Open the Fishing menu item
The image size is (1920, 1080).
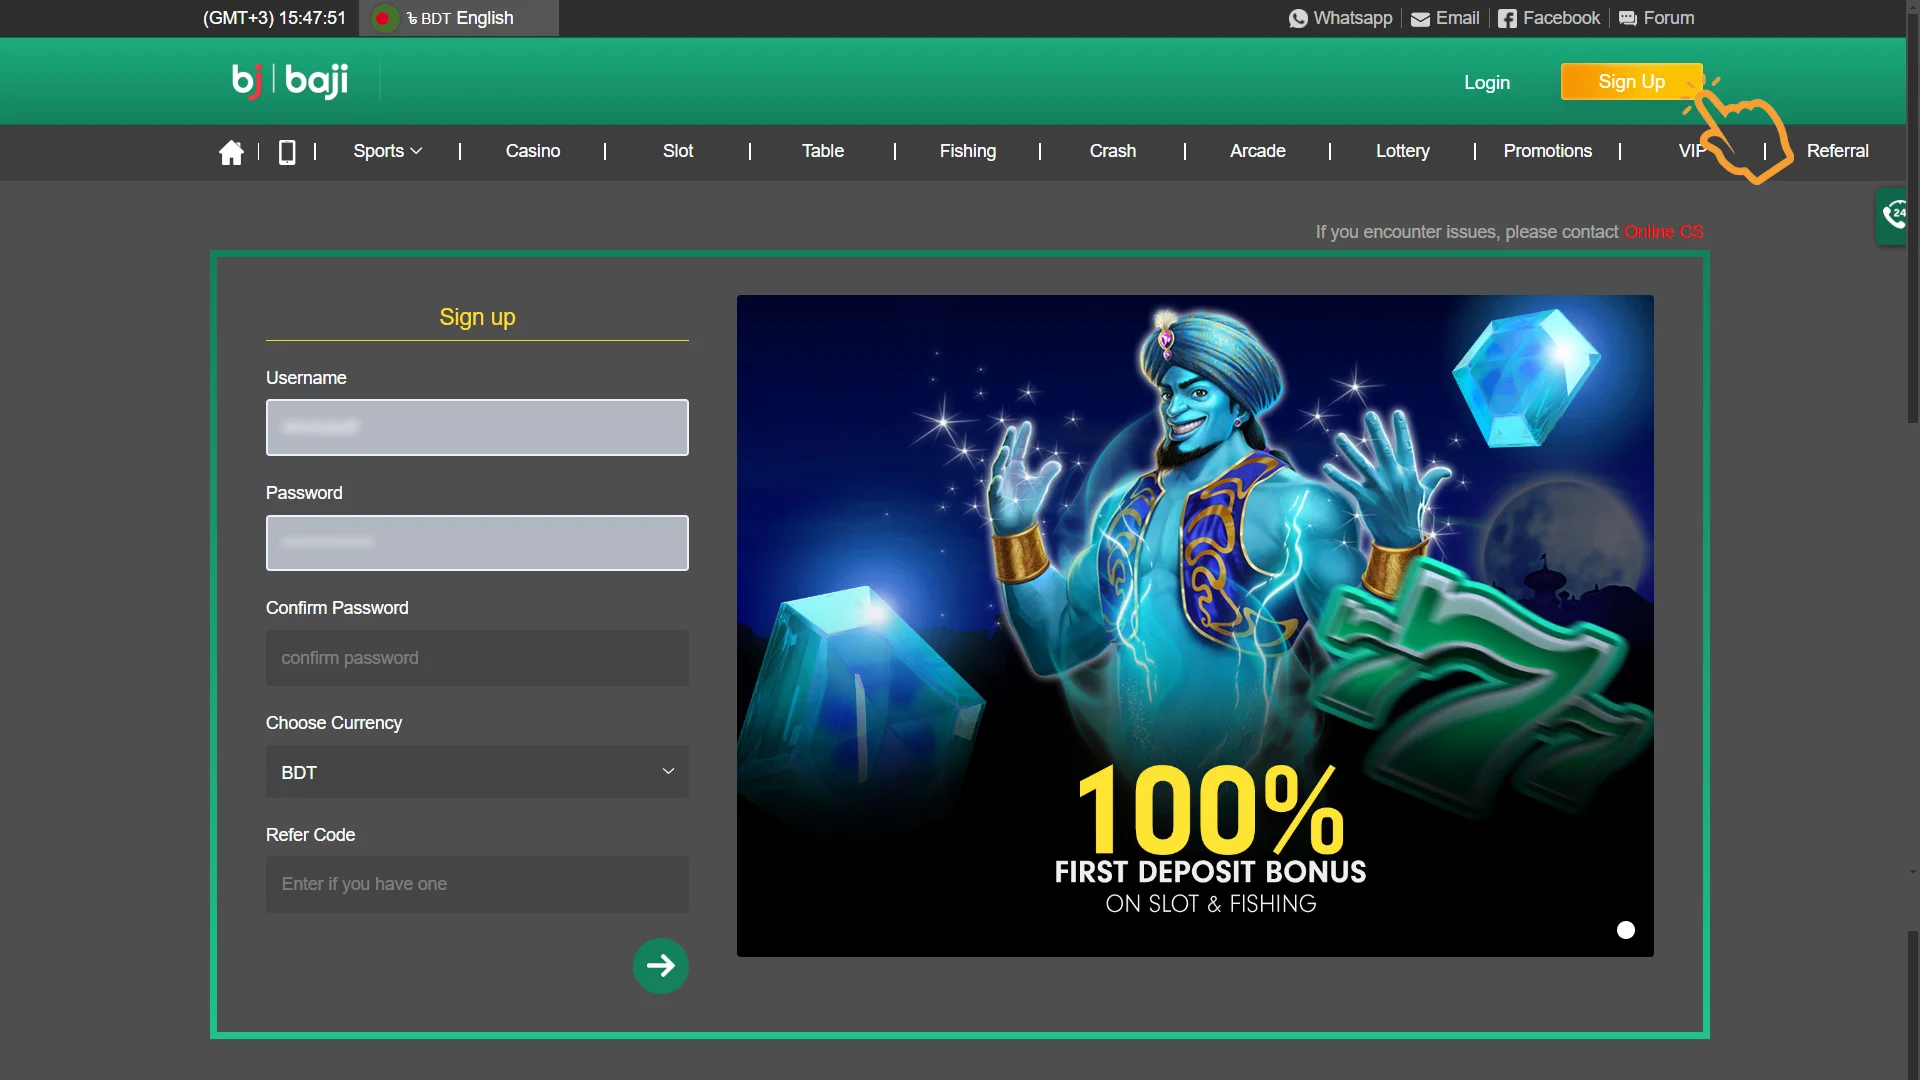(967, 151)
